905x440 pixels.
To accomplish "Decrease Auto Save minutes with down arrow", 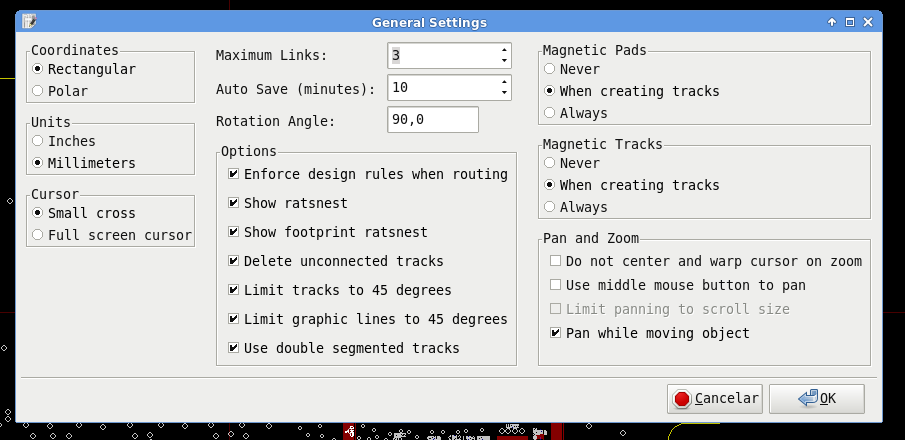I will coord(504,94).
